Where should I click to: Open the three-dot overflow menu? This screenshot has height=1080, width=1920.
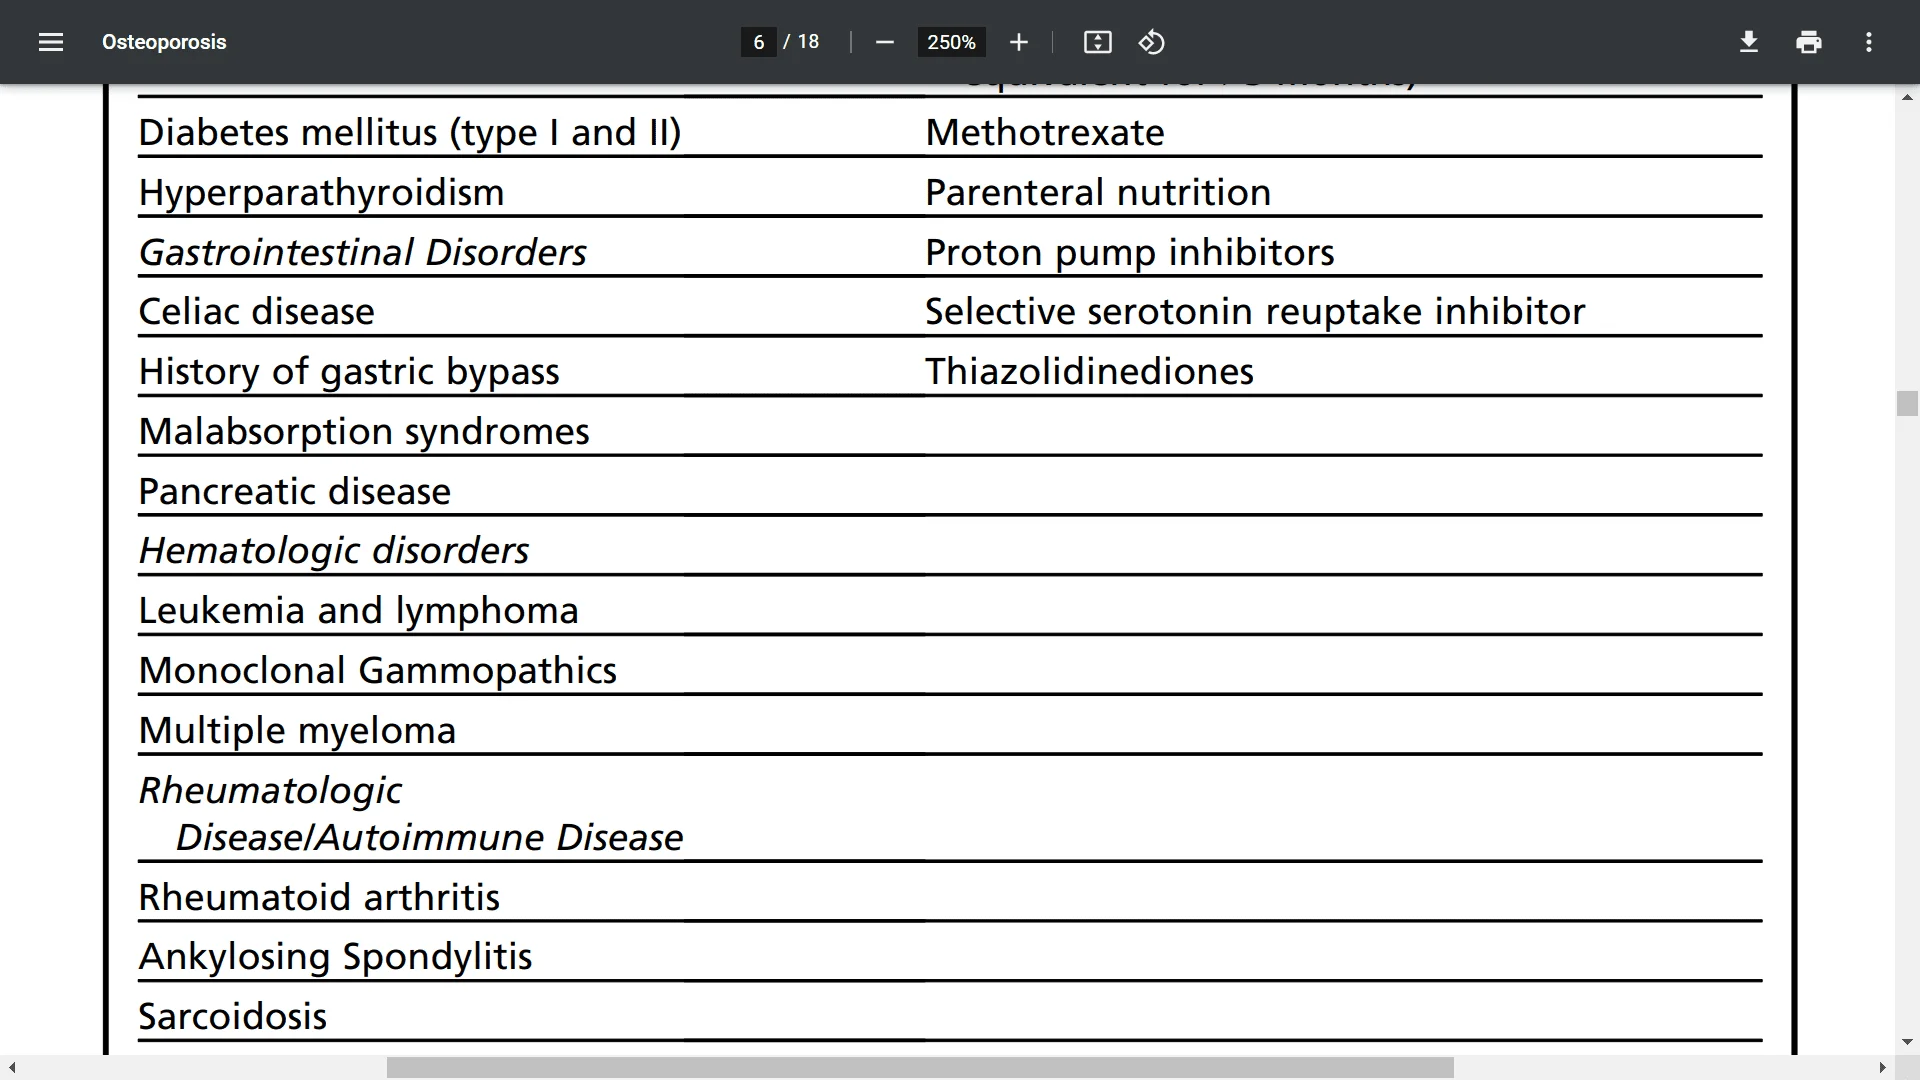(1870, 42)
